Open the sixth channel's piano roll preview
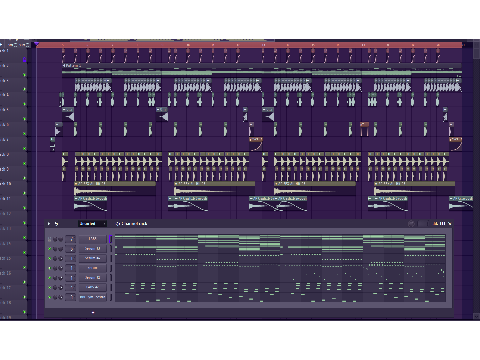 point(280,287)
